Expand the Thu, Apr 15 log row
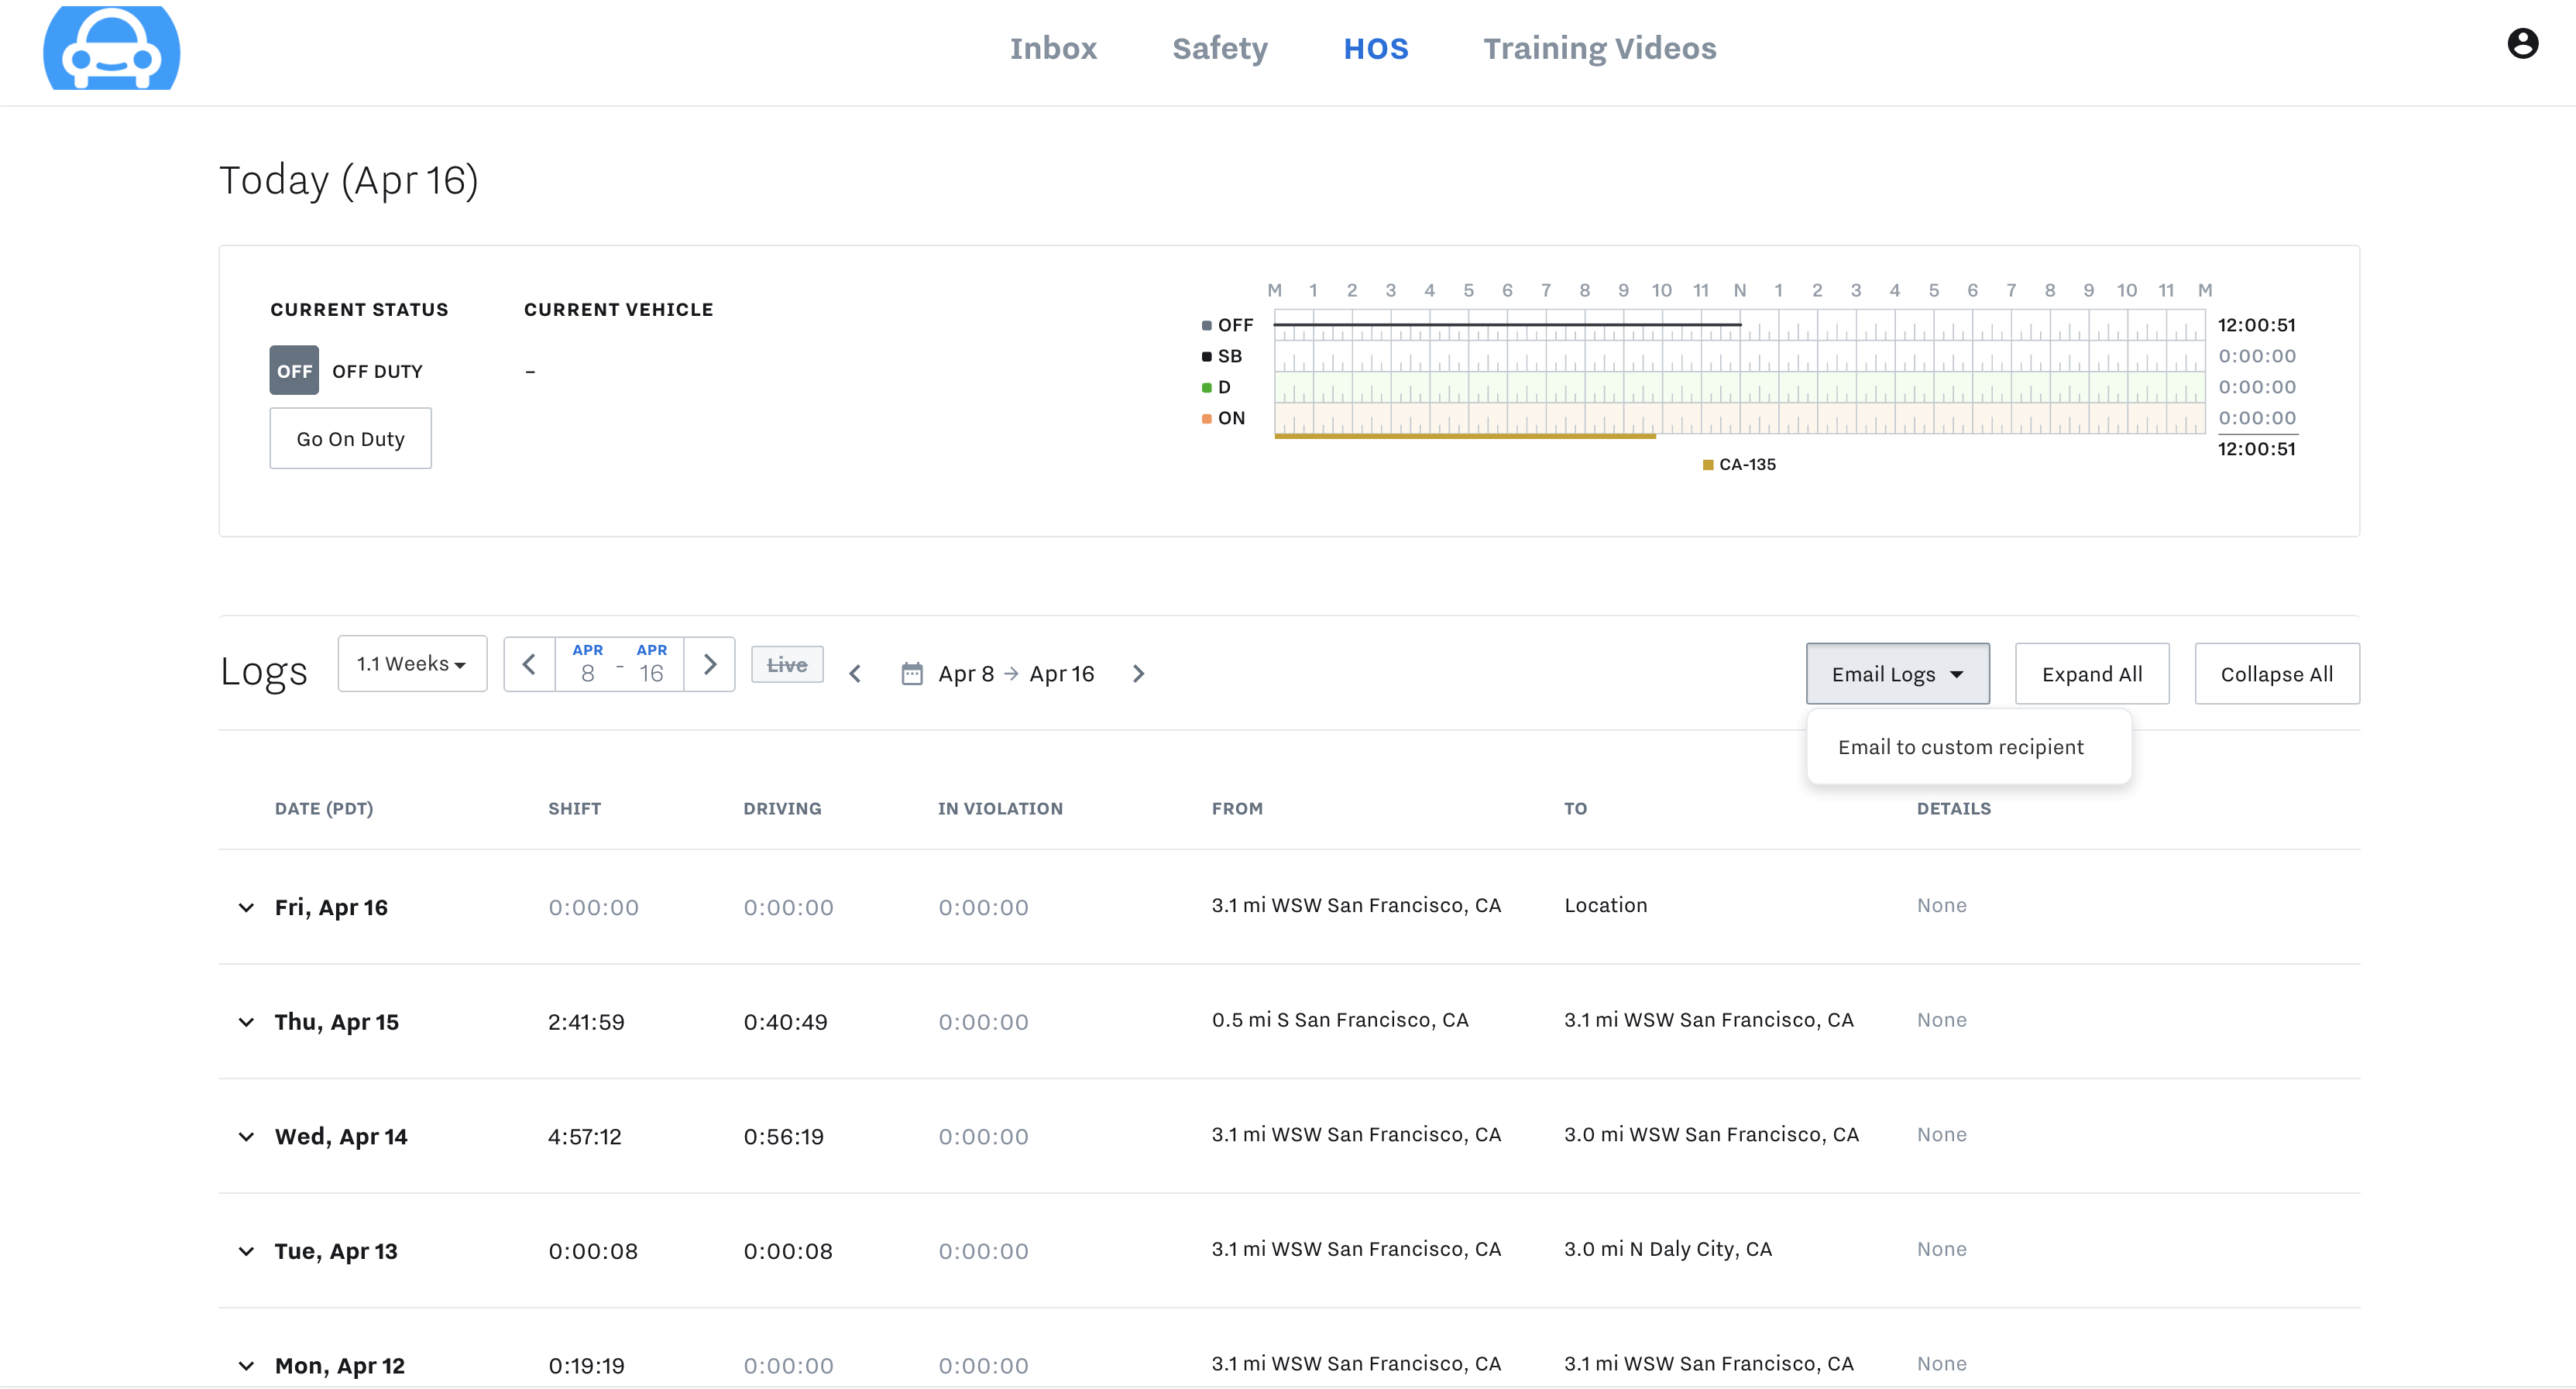2576x1389 pixels. point(246,1022)
